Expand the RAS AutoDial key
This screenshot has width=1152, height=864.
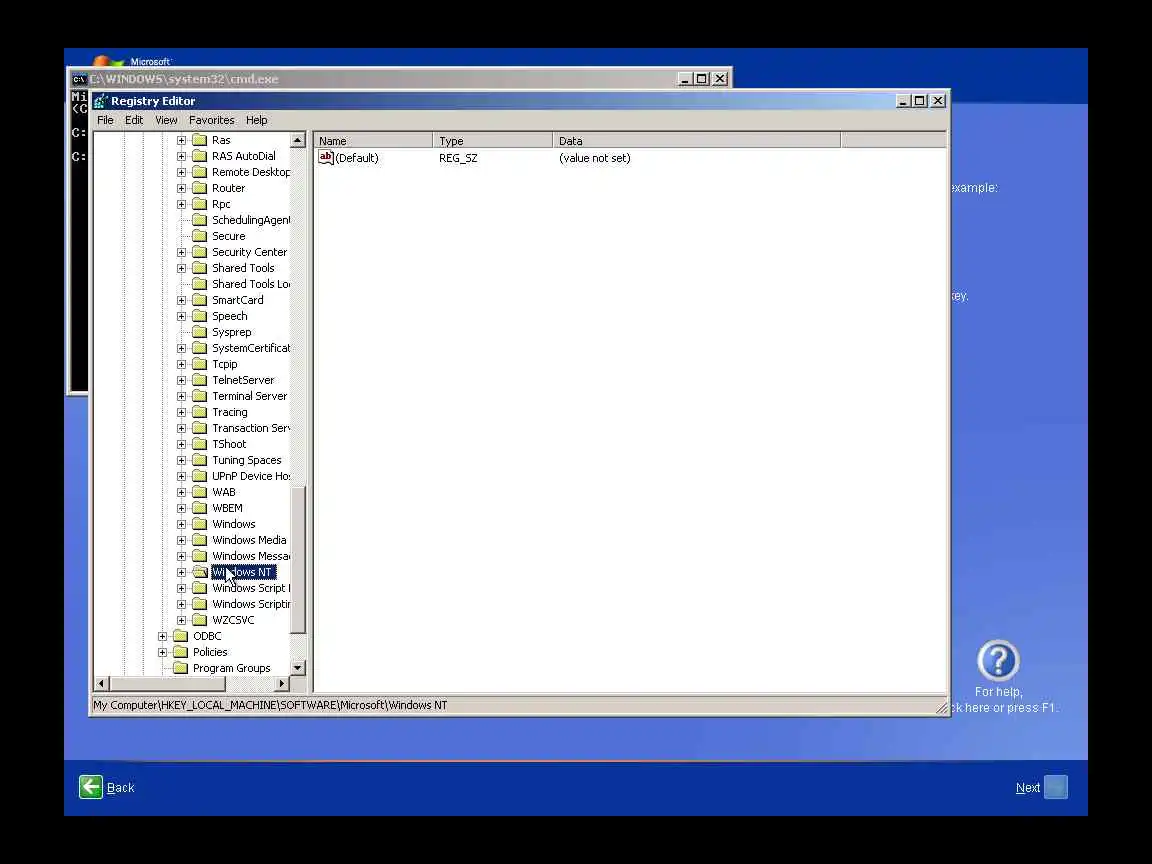pyautogui.click(x=181, y=156)
